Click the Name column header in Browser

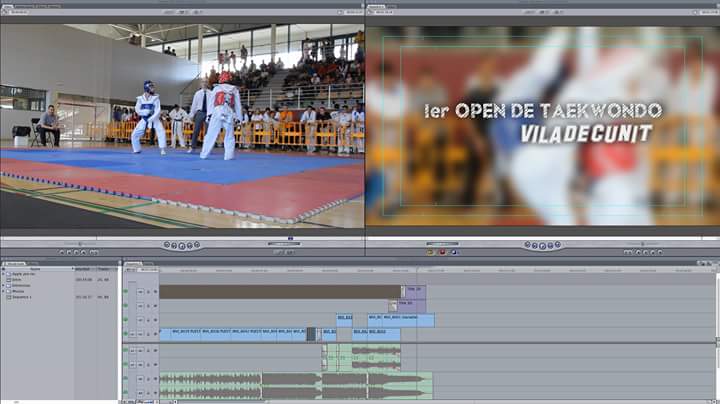click(x=35, y=269)
